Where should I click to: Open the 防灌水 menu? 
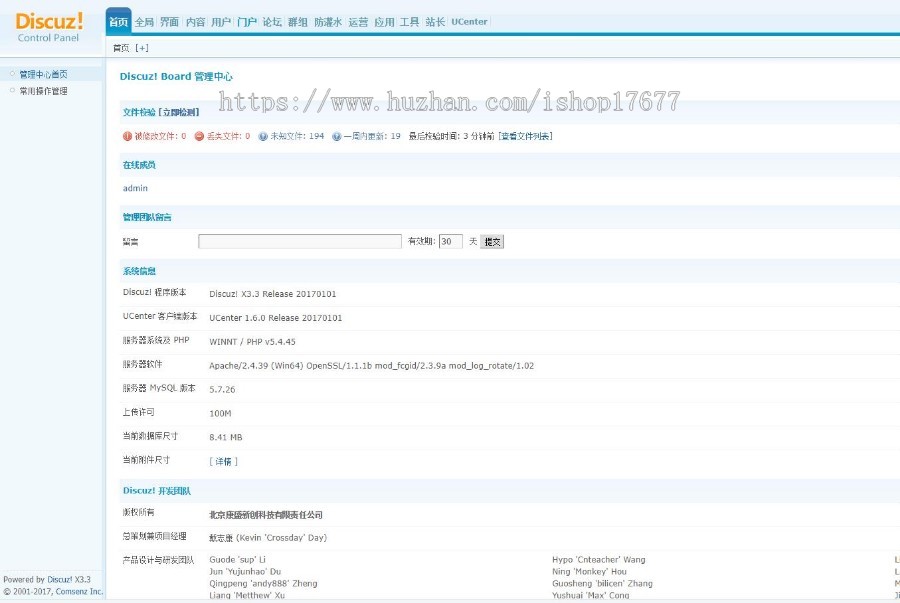click(x=328, y=22)
